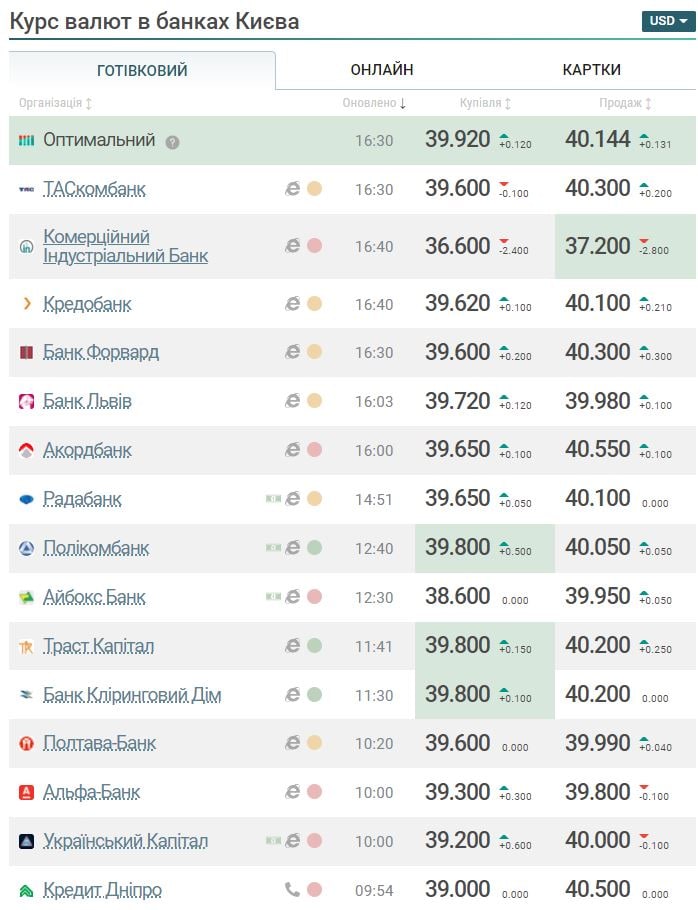
Task: Click the website icon for Траст Капітал
Action: click(293, 645)
